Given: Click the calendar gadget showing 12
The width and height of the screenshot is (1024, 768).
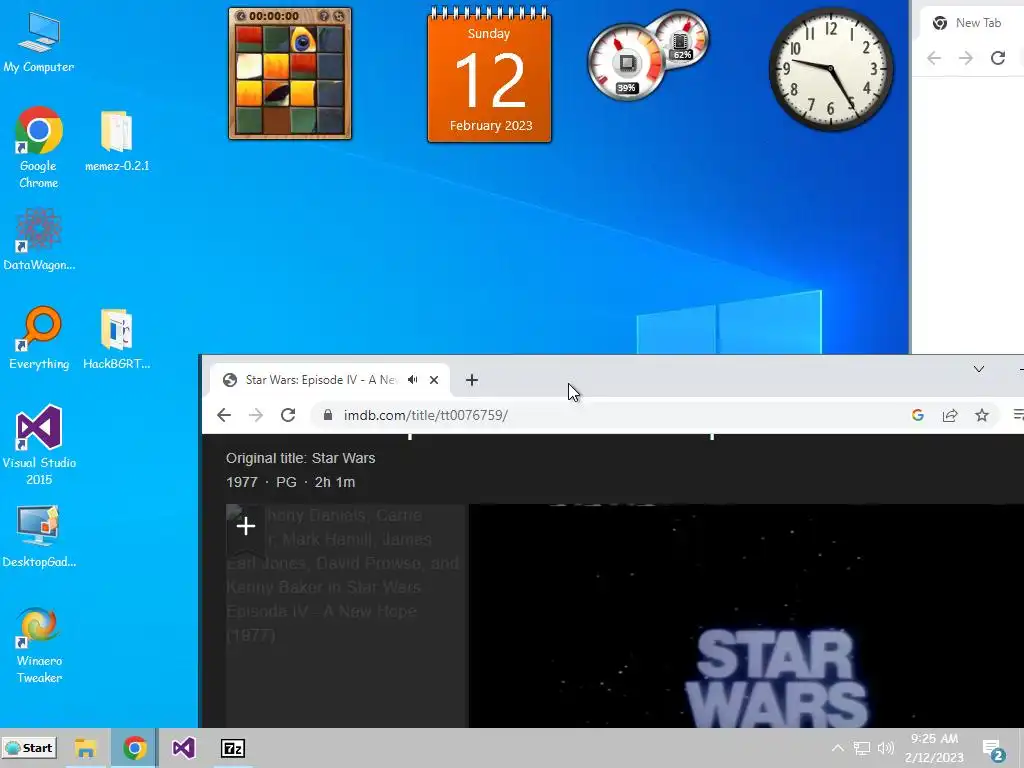Looking at the screenshot, I should click(x=489, y=74).
